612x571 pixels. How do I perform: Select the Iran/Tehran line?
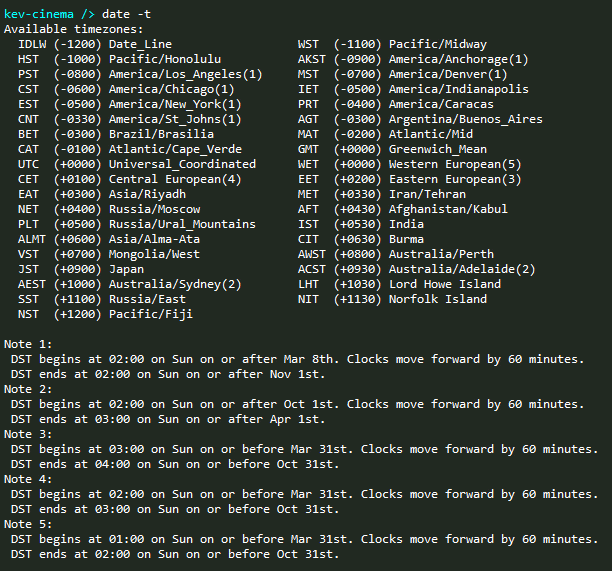click(382, 194)
